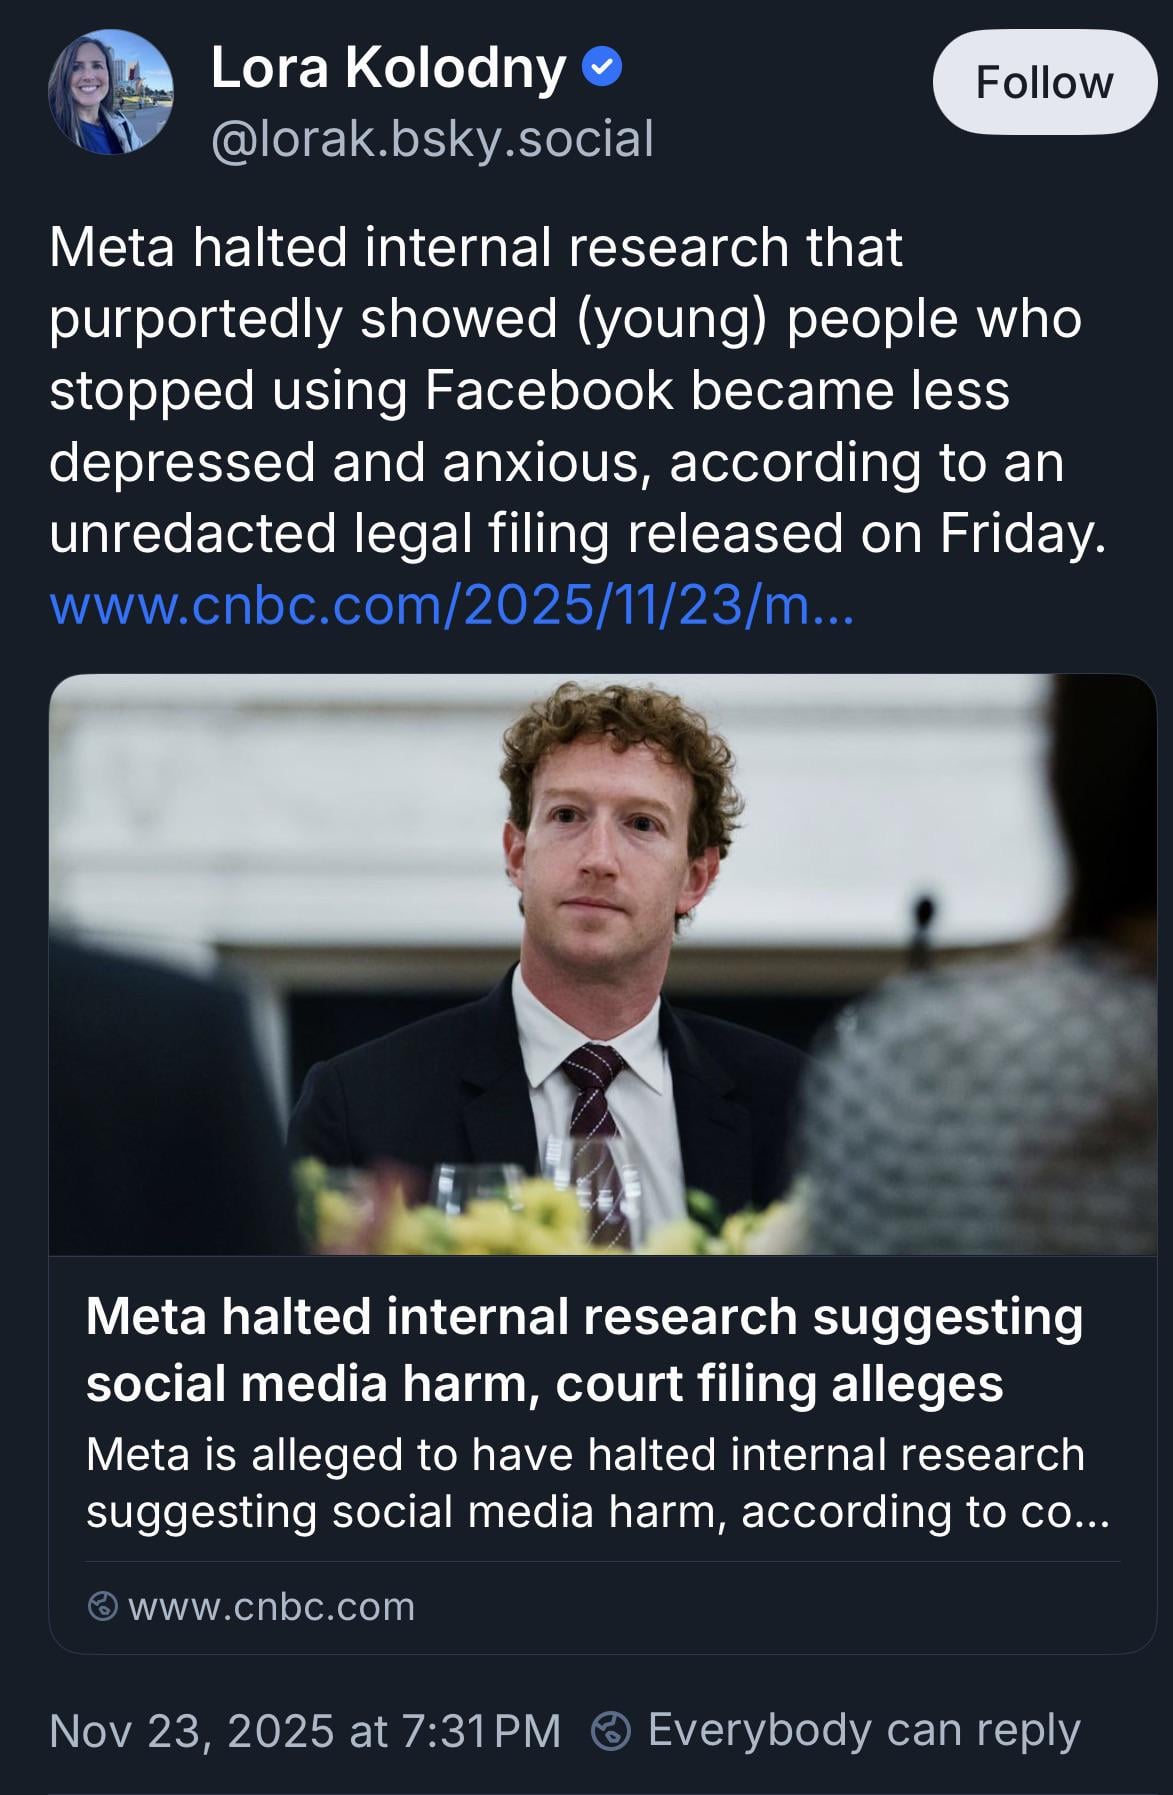Open the www.cnbc.com/2025/11/23 link in post
This screenshot has height=1795, width=1173.
pyautogui.click(x=451, y=605)
